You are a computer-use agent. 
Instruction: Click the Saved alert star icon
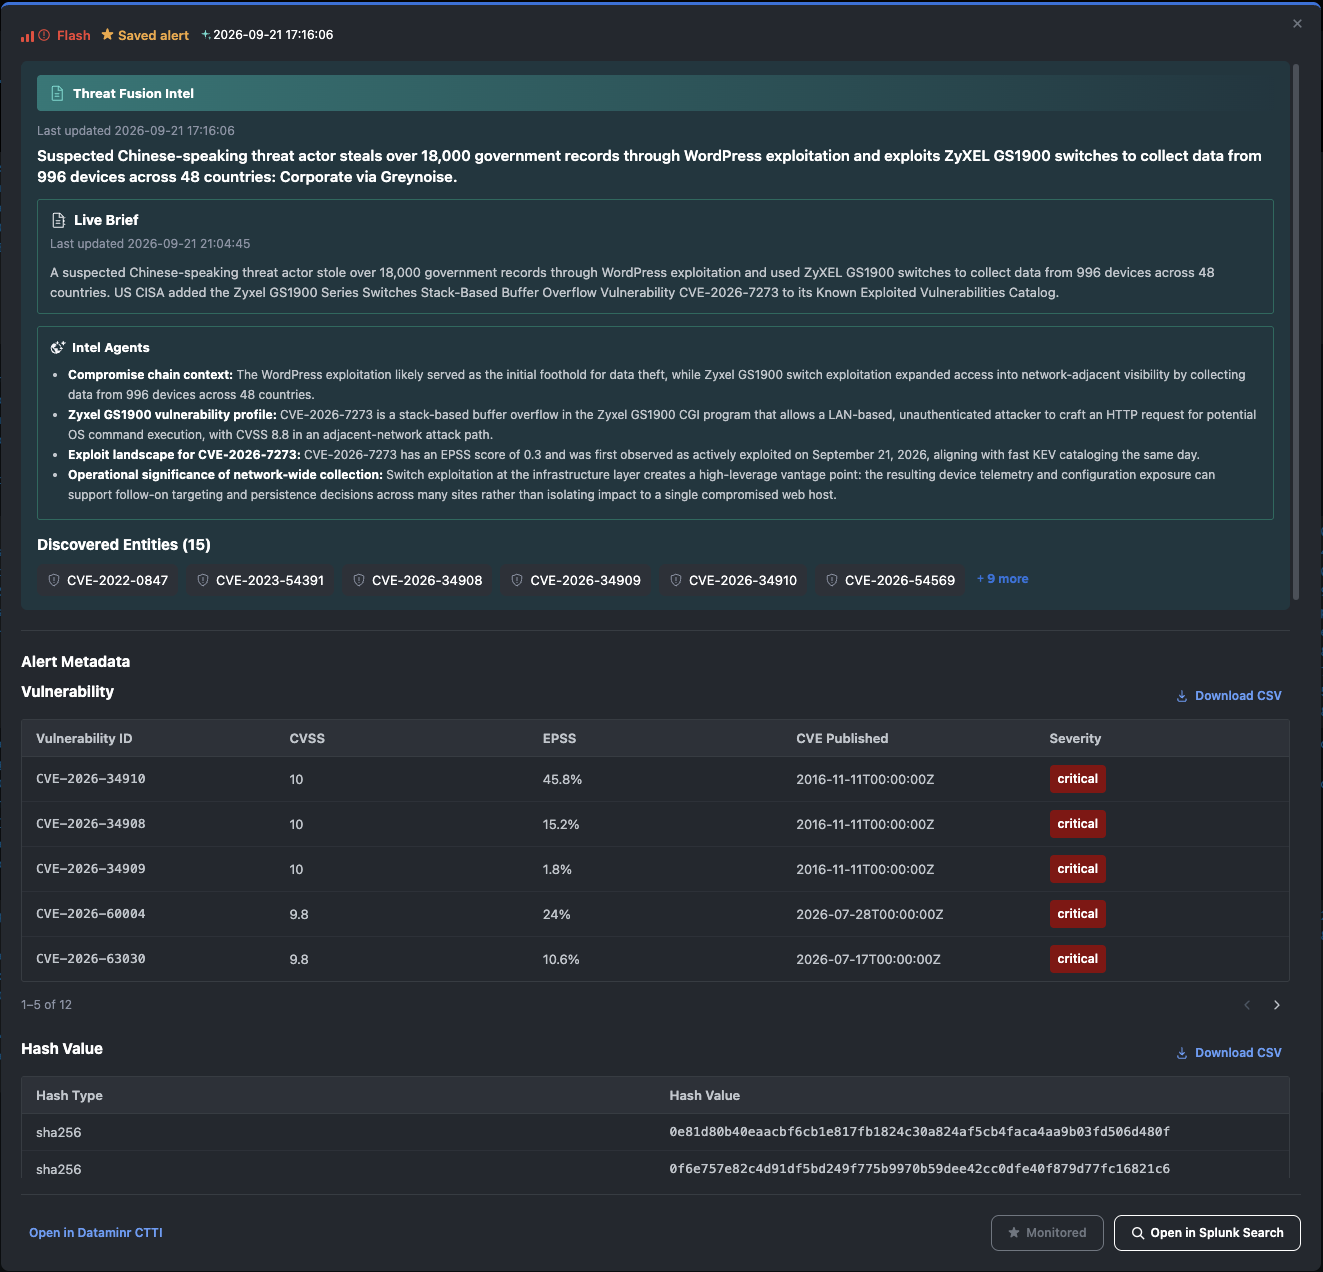pos(107,35)
